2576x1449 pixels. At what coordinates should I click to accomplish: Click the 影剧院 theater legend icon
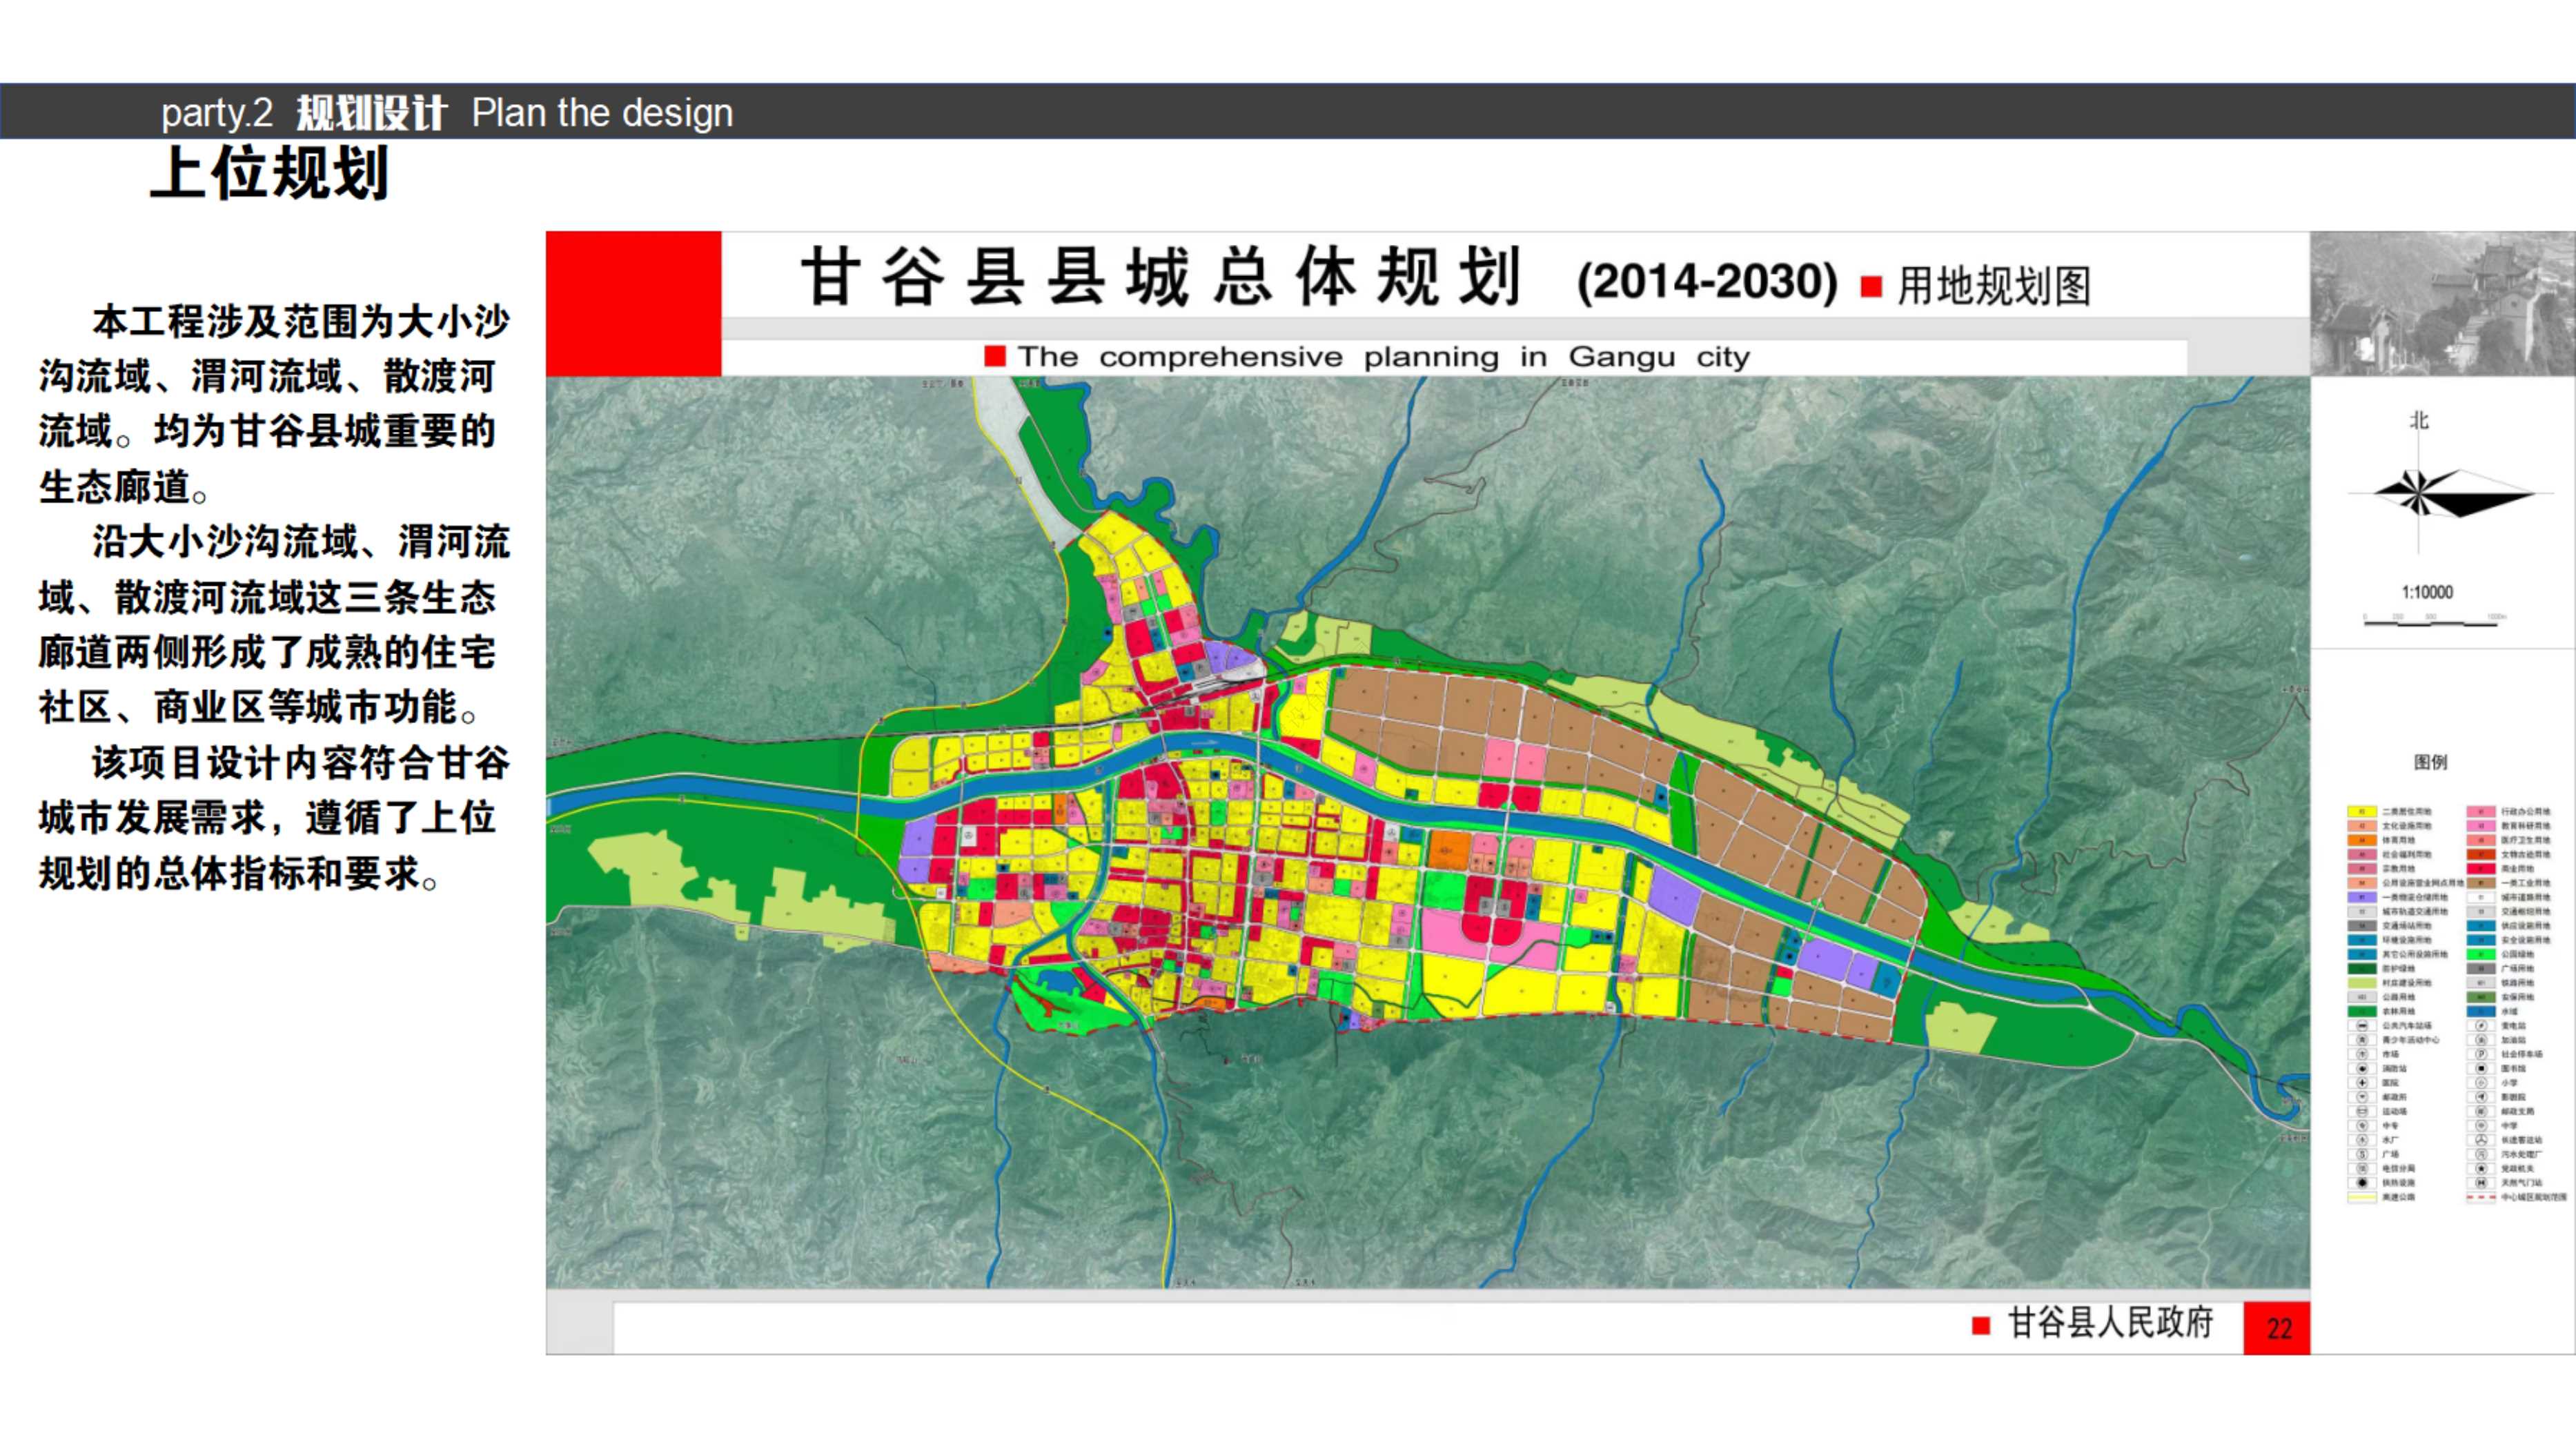[2482, 1097]
